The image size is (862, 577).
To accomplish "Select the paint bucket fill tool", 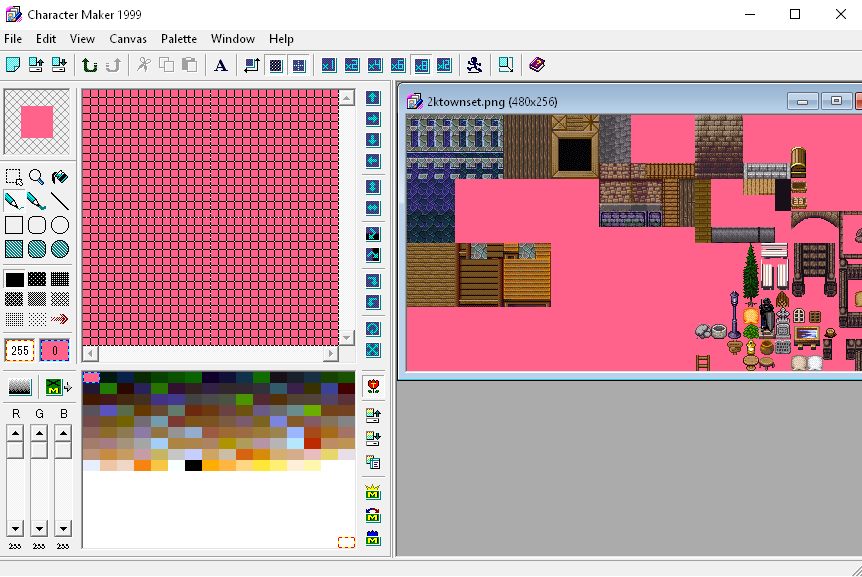I will [60, 177].
